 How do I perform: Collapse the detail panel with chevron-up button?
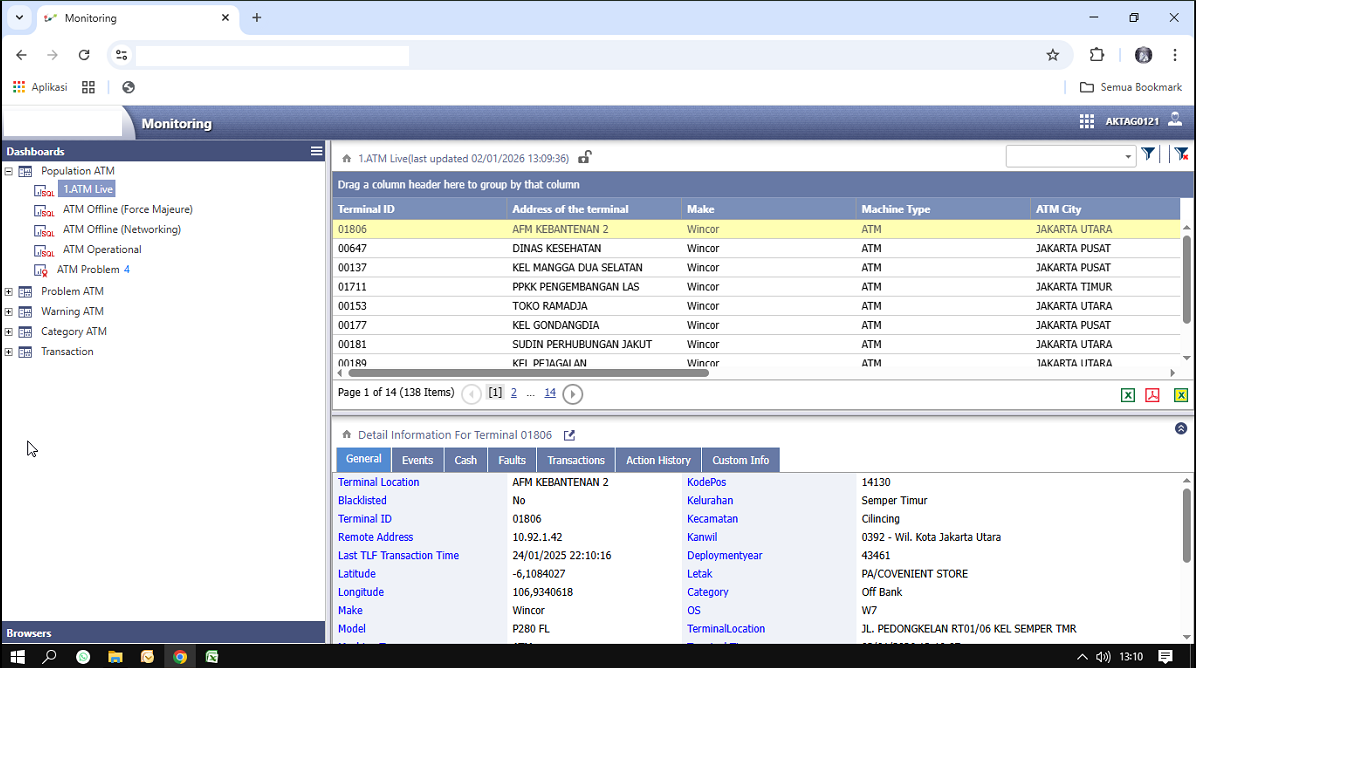coord(1181,428)
